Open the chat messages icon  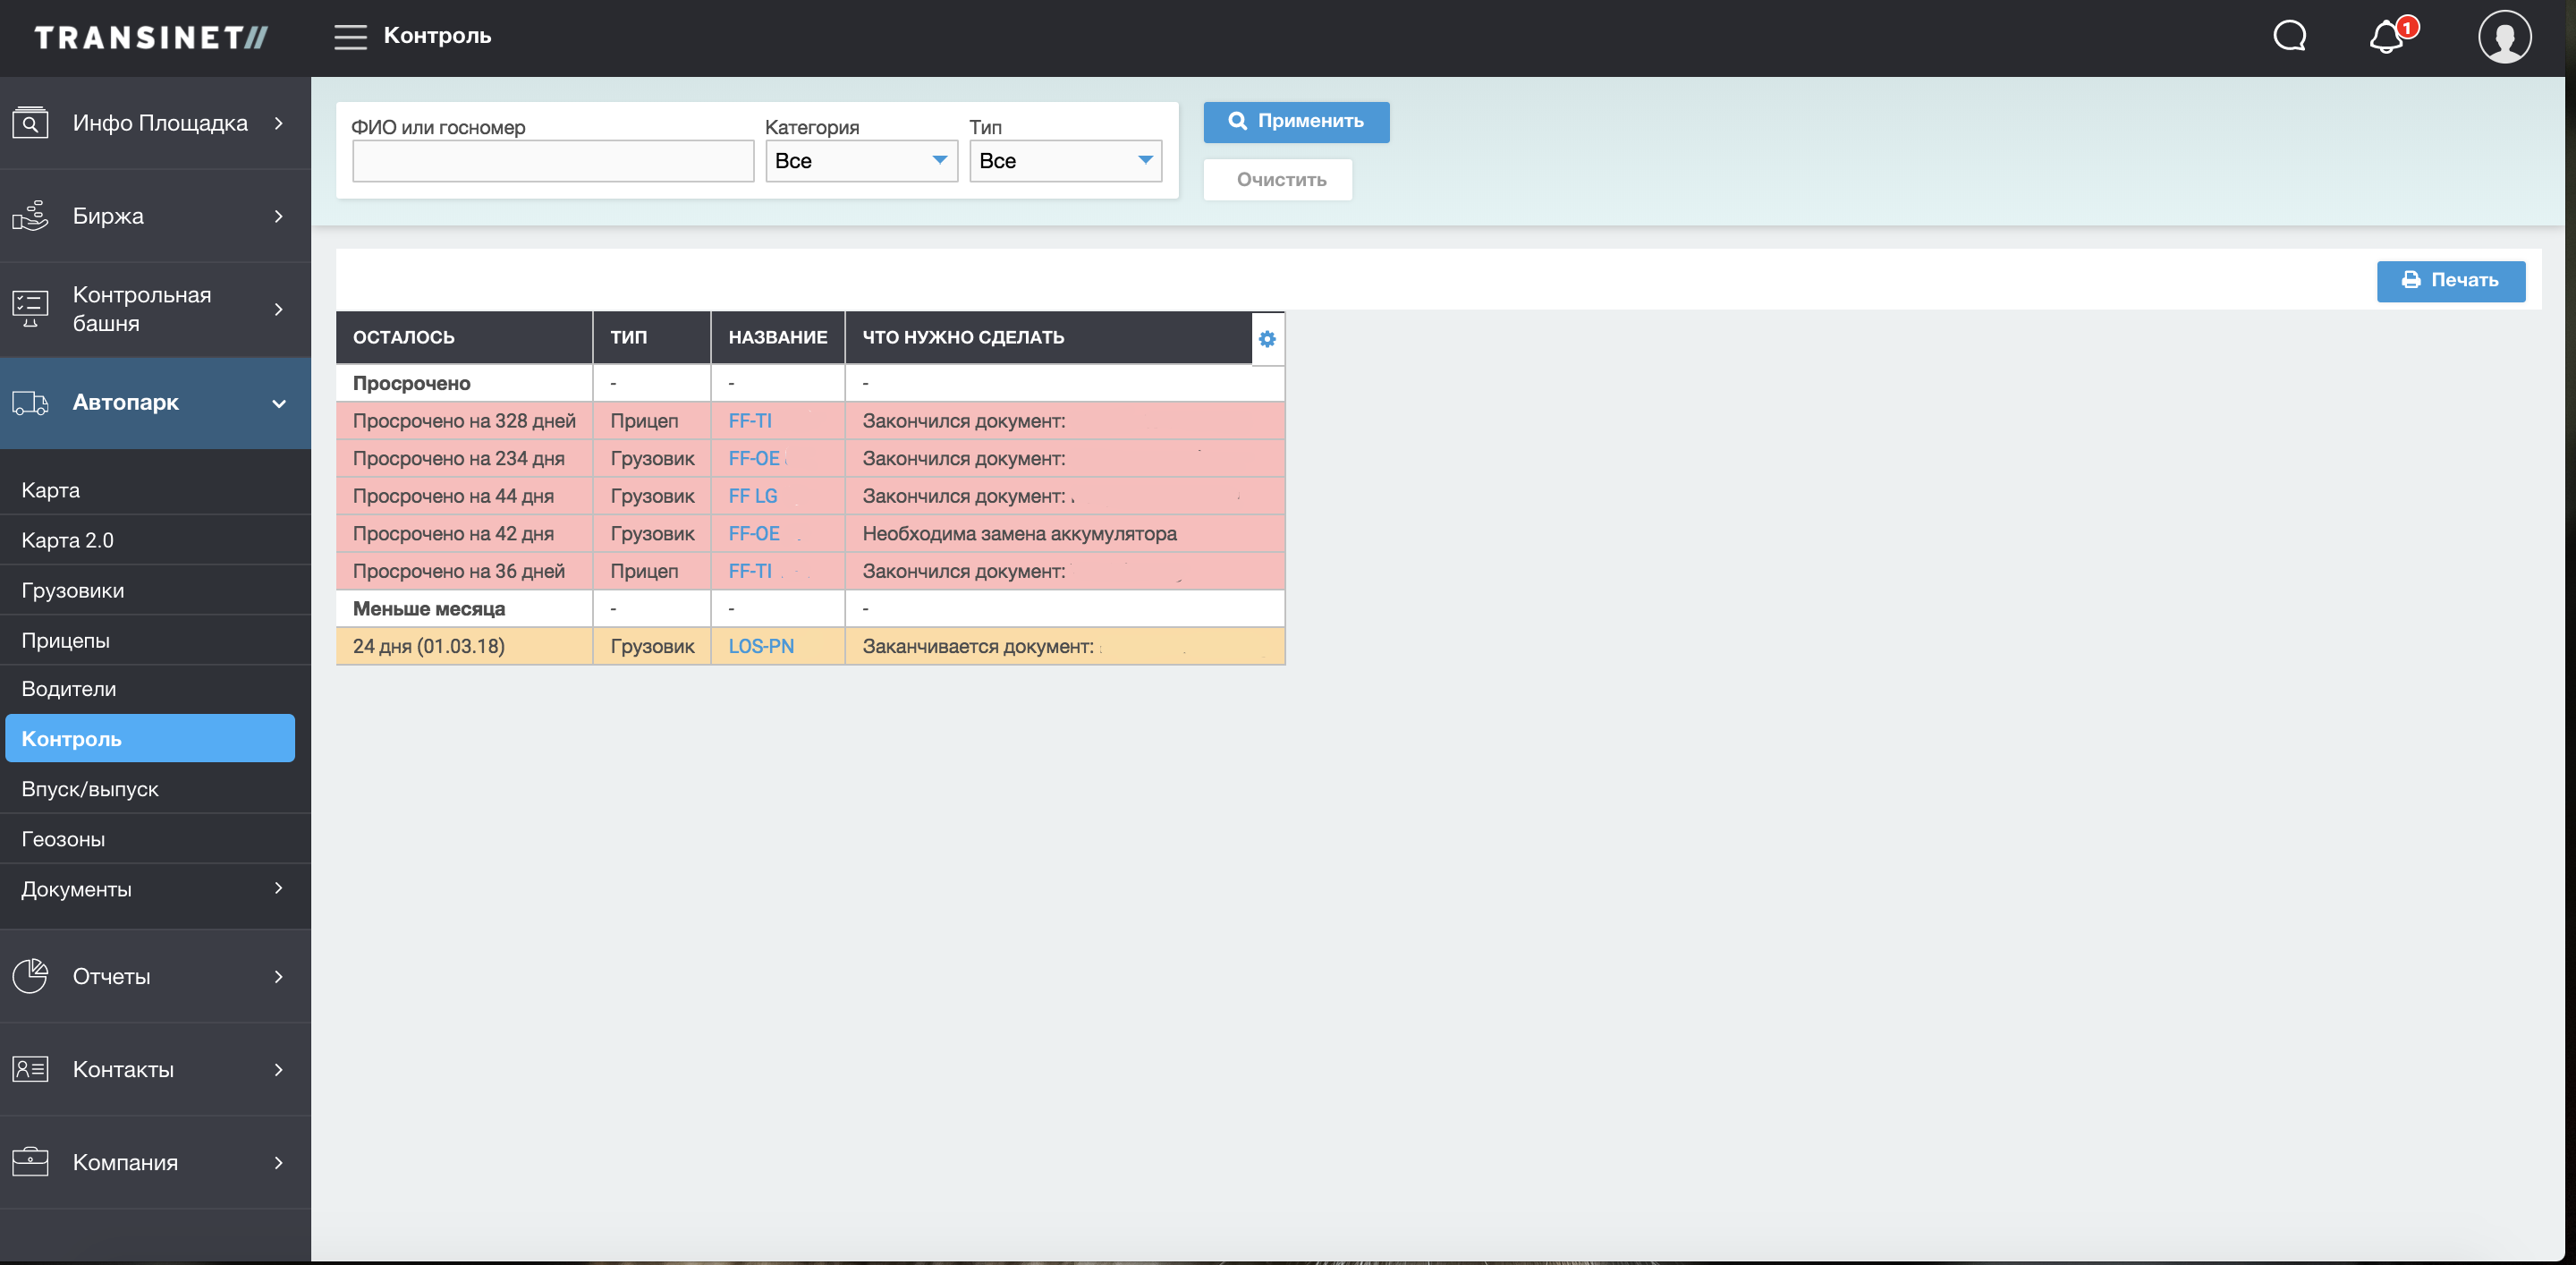click(x=2289, y=37)
